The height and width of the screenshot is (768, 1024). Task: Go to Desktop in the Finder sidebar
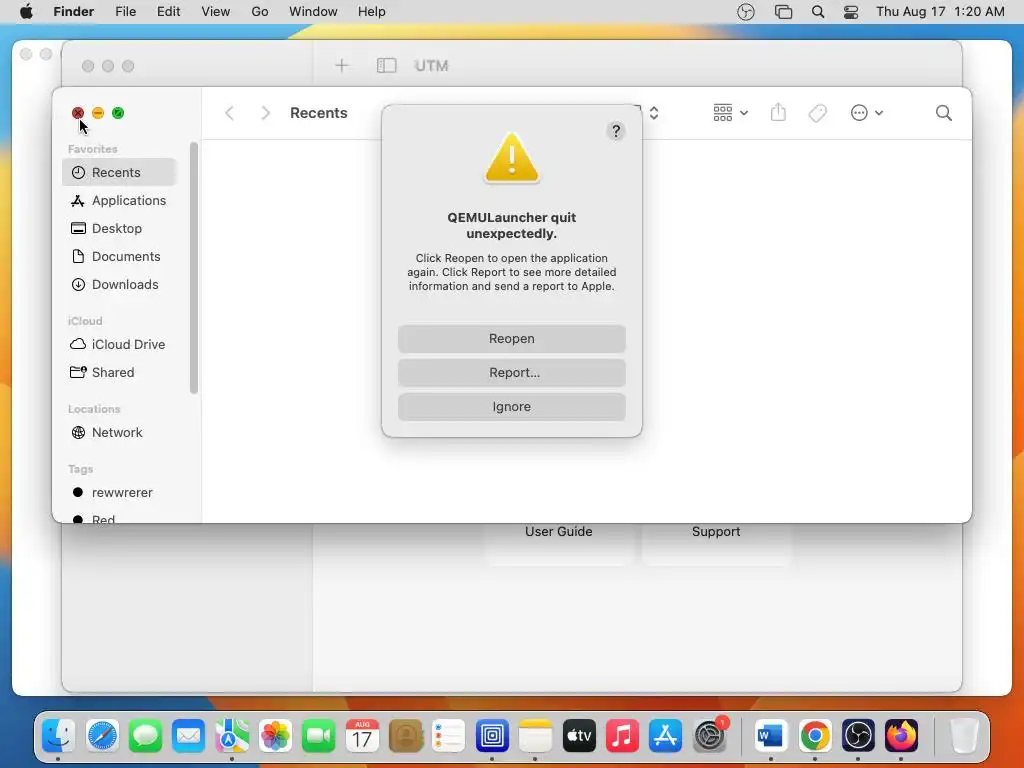pyautogui.click(x=120, y=229)
